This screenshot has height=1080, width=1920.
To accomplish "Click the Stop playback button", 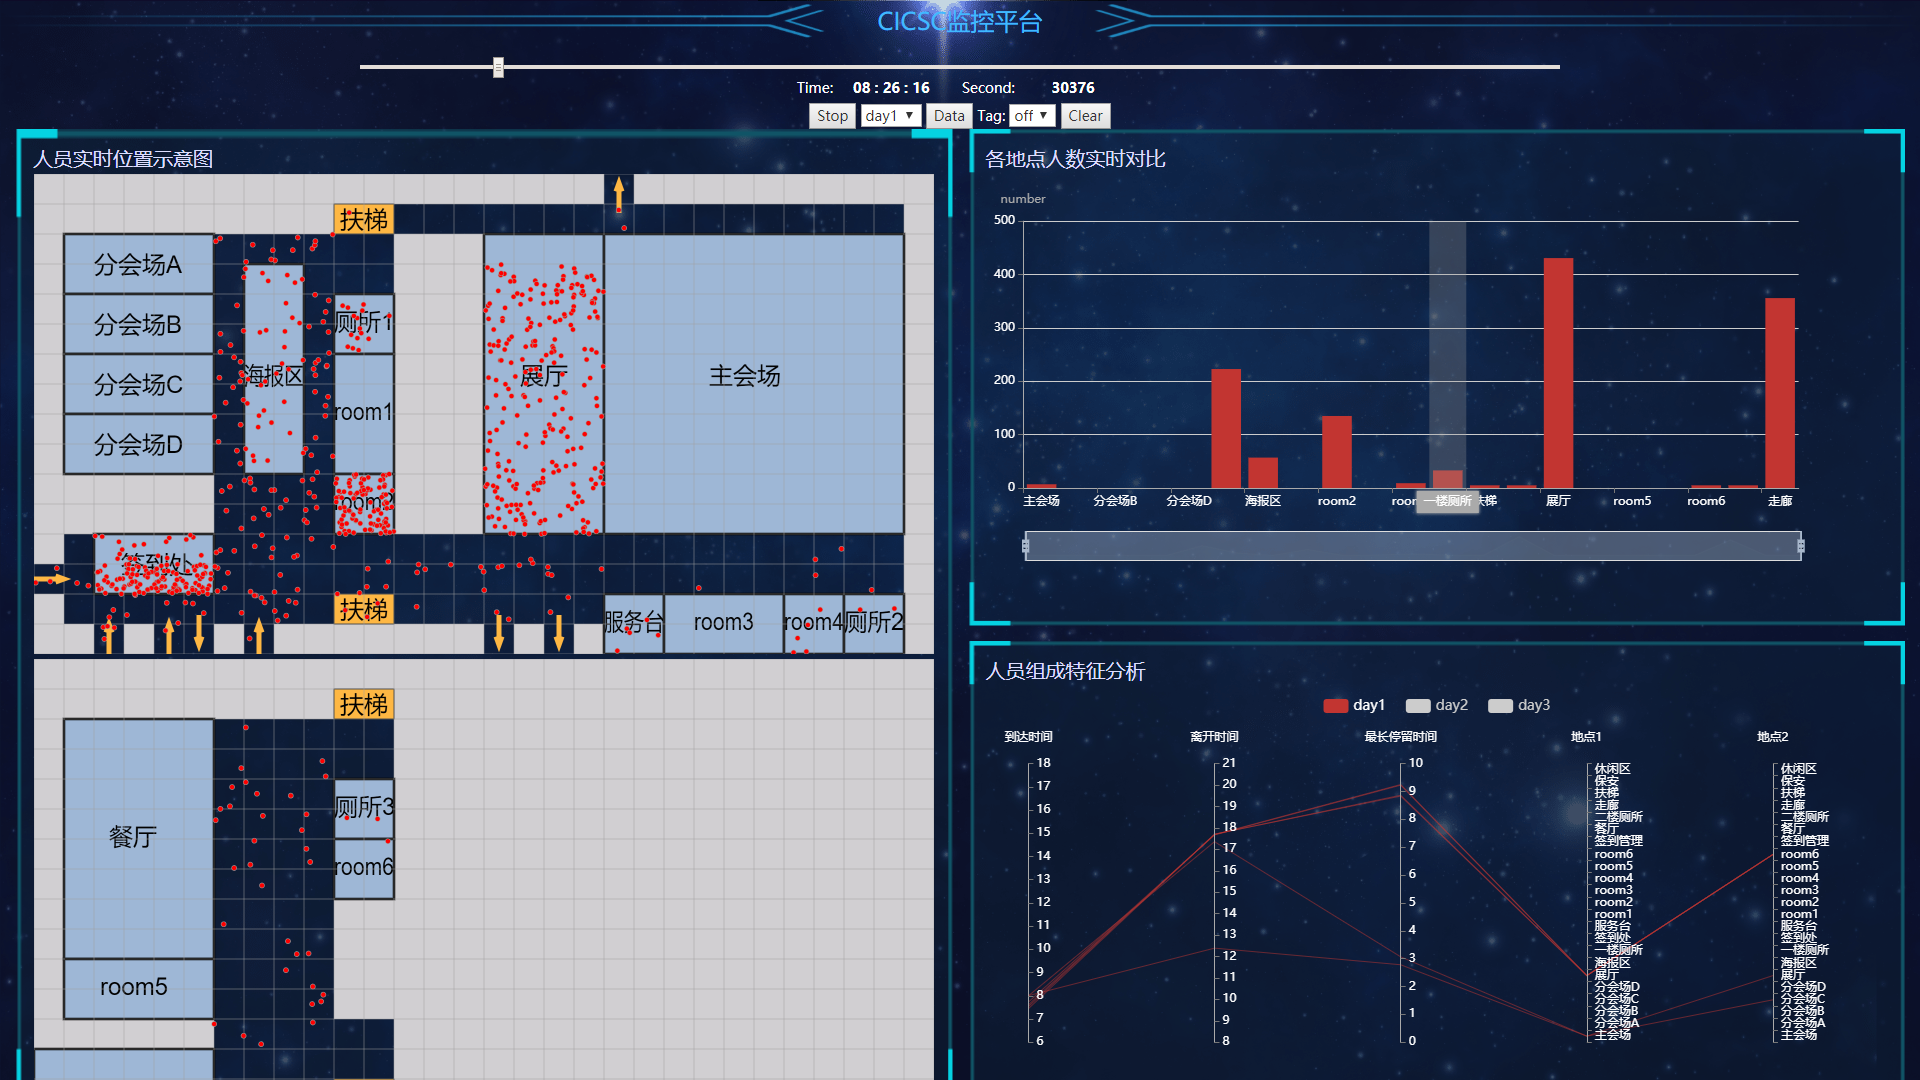I will pyautogui.click(x=832, y=116).
